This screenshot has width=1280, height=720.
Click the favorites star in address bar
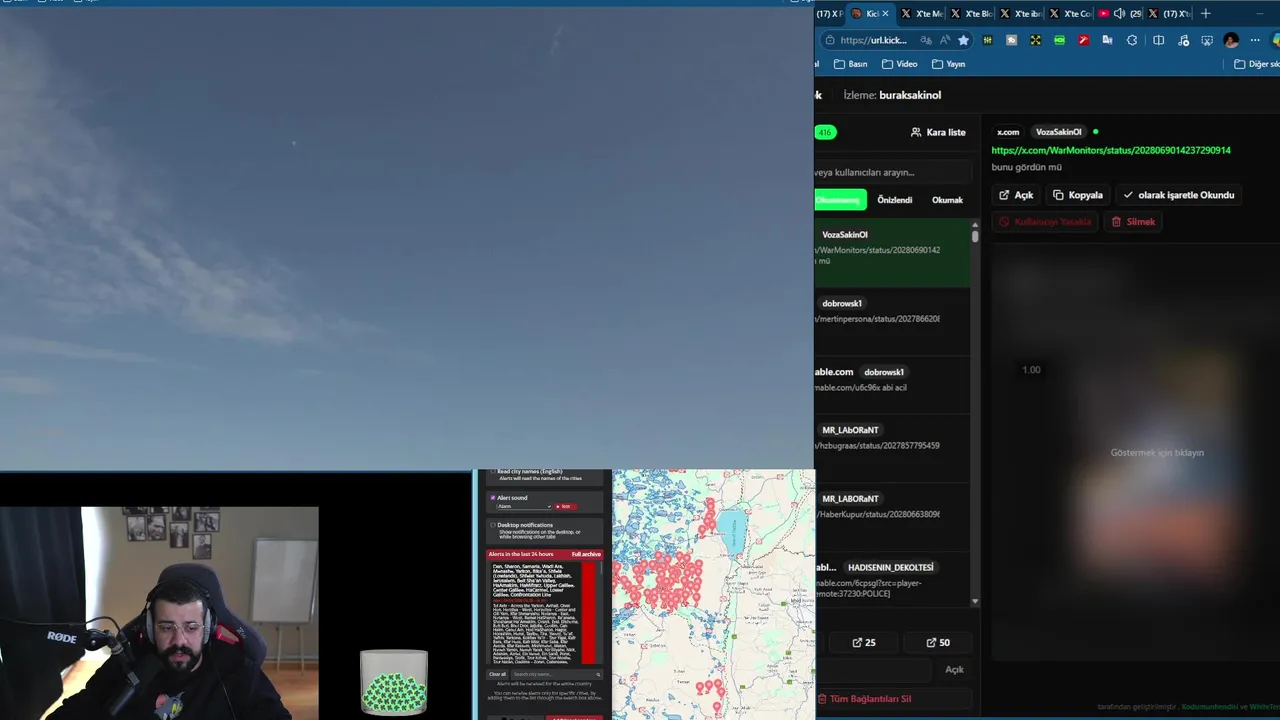[x=963, y=40]
